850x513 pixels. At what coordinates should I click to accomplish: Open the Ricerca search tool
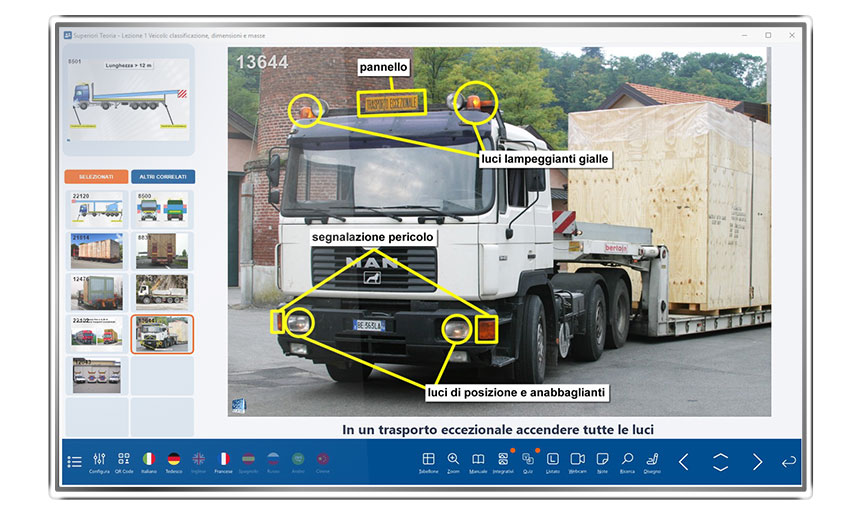tap(627, 460)
